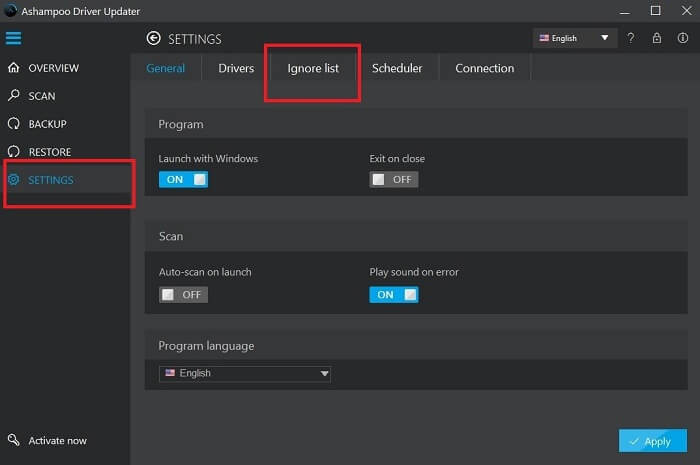This screenshot has width=700, height=465.
Task: Enable Auto-scan on launch switch
Action: tap(183, 295)
